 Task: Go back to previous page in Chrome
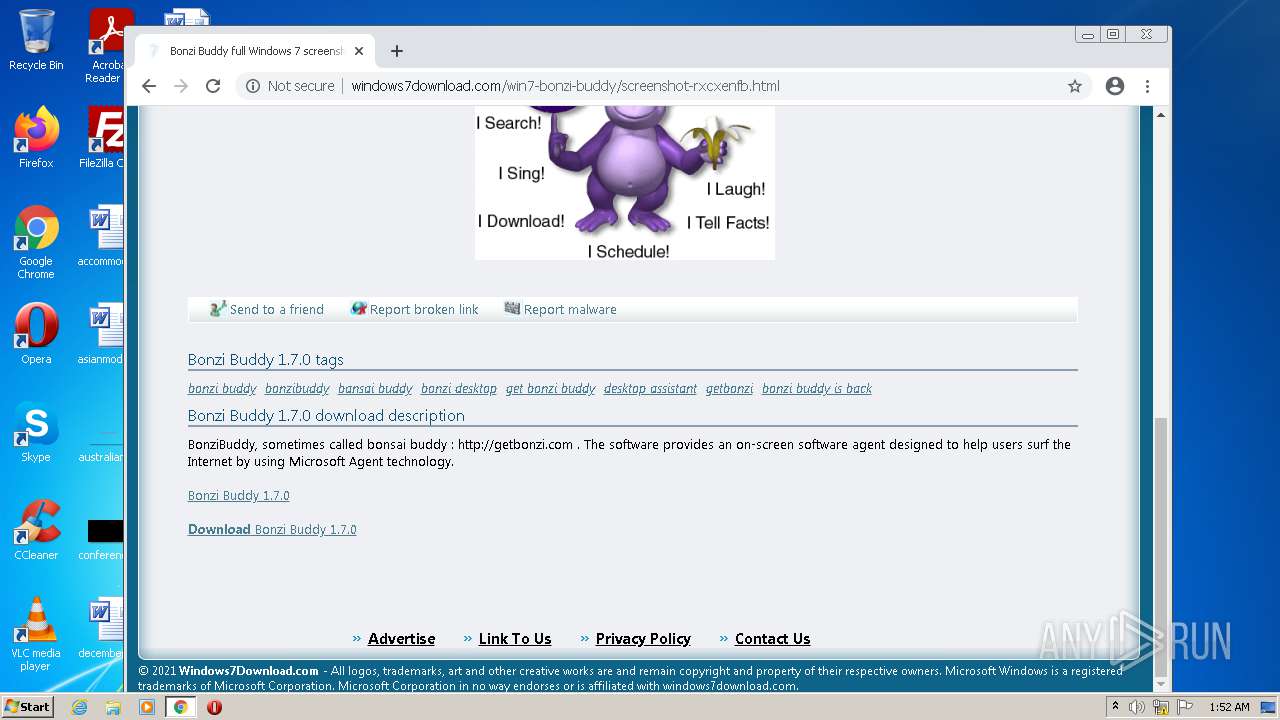(149, 86)
